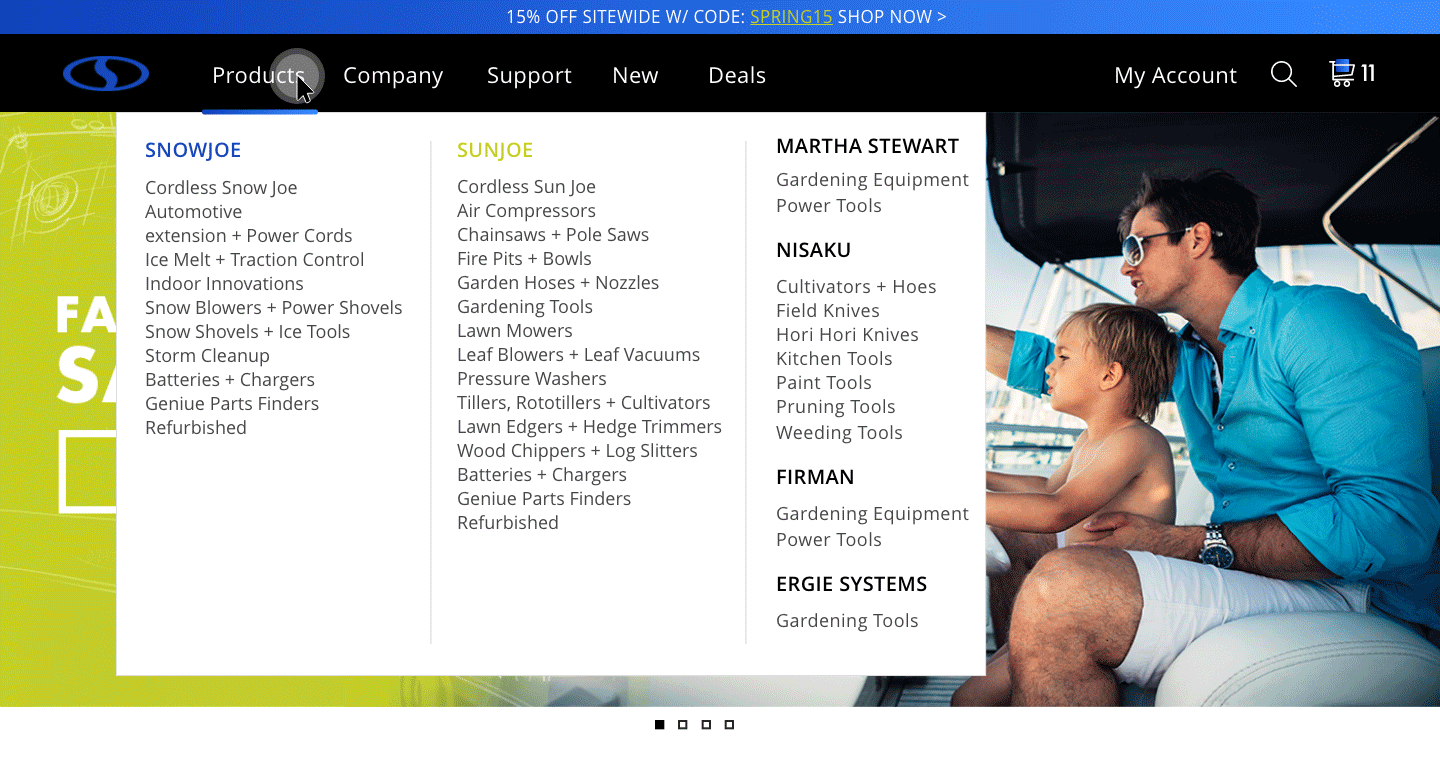The width and height of the screenshot is (1440, 768).
Task: Click SHOP NOW in the promo banner
Action: tap(892, 17)
